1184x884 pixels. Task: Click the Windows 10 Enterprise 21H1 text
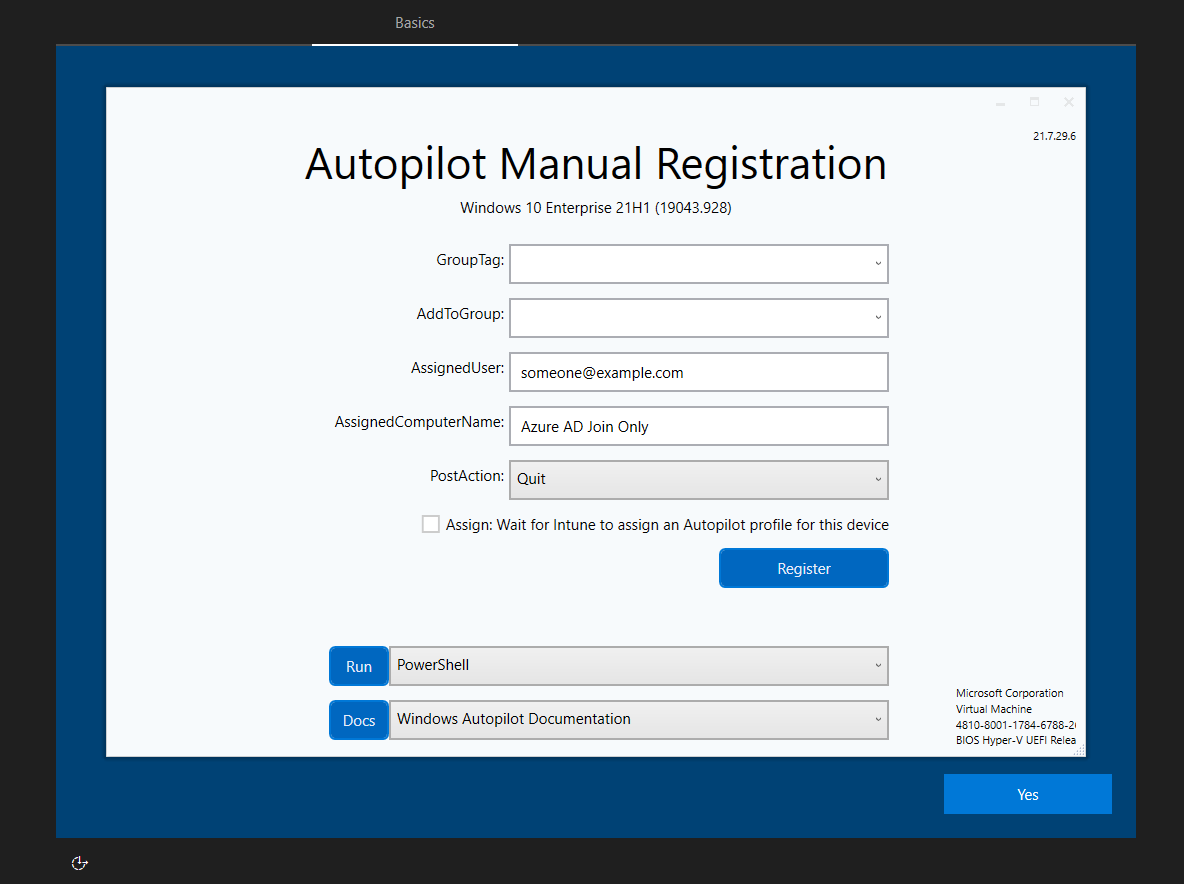click(596, 208)
